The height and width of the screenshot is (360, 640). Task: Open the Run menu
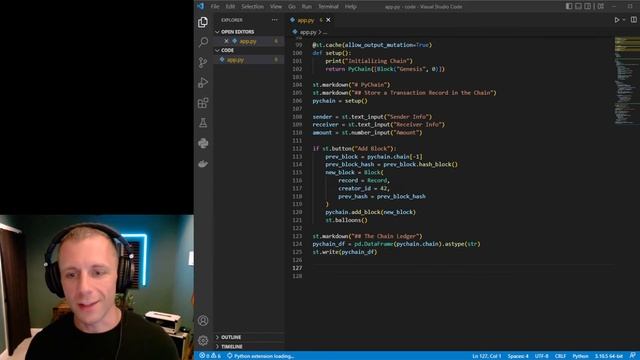307,7
